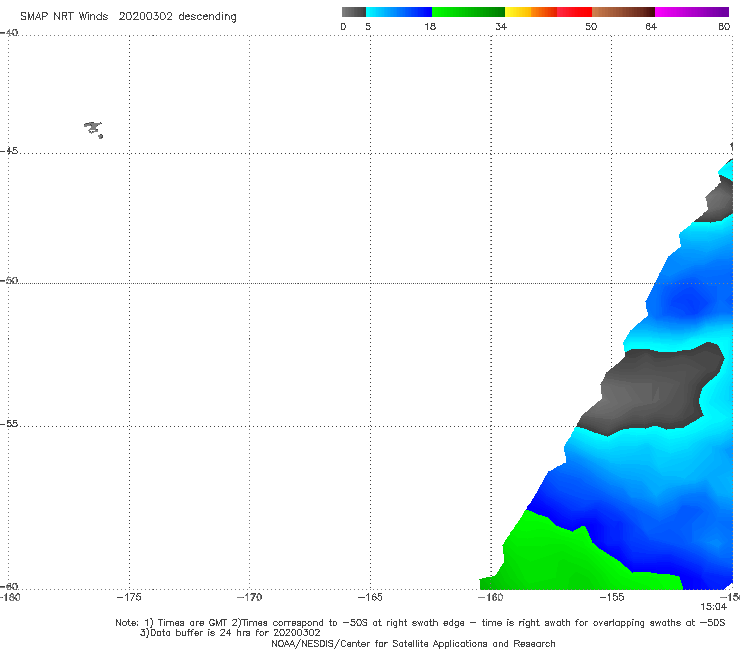Click the green 18-34 segment of the color bar
Image resolution: width=740 pixels, height=650 pixels.
[468, 12]
